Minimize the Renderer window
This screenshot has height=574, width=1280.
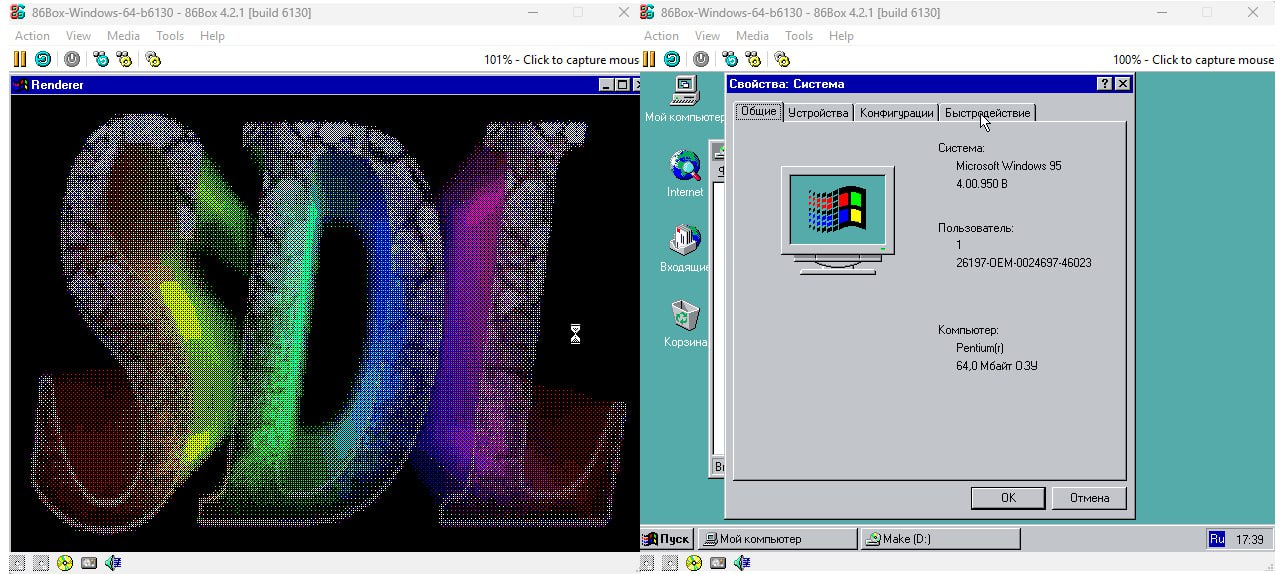[607, 85]
